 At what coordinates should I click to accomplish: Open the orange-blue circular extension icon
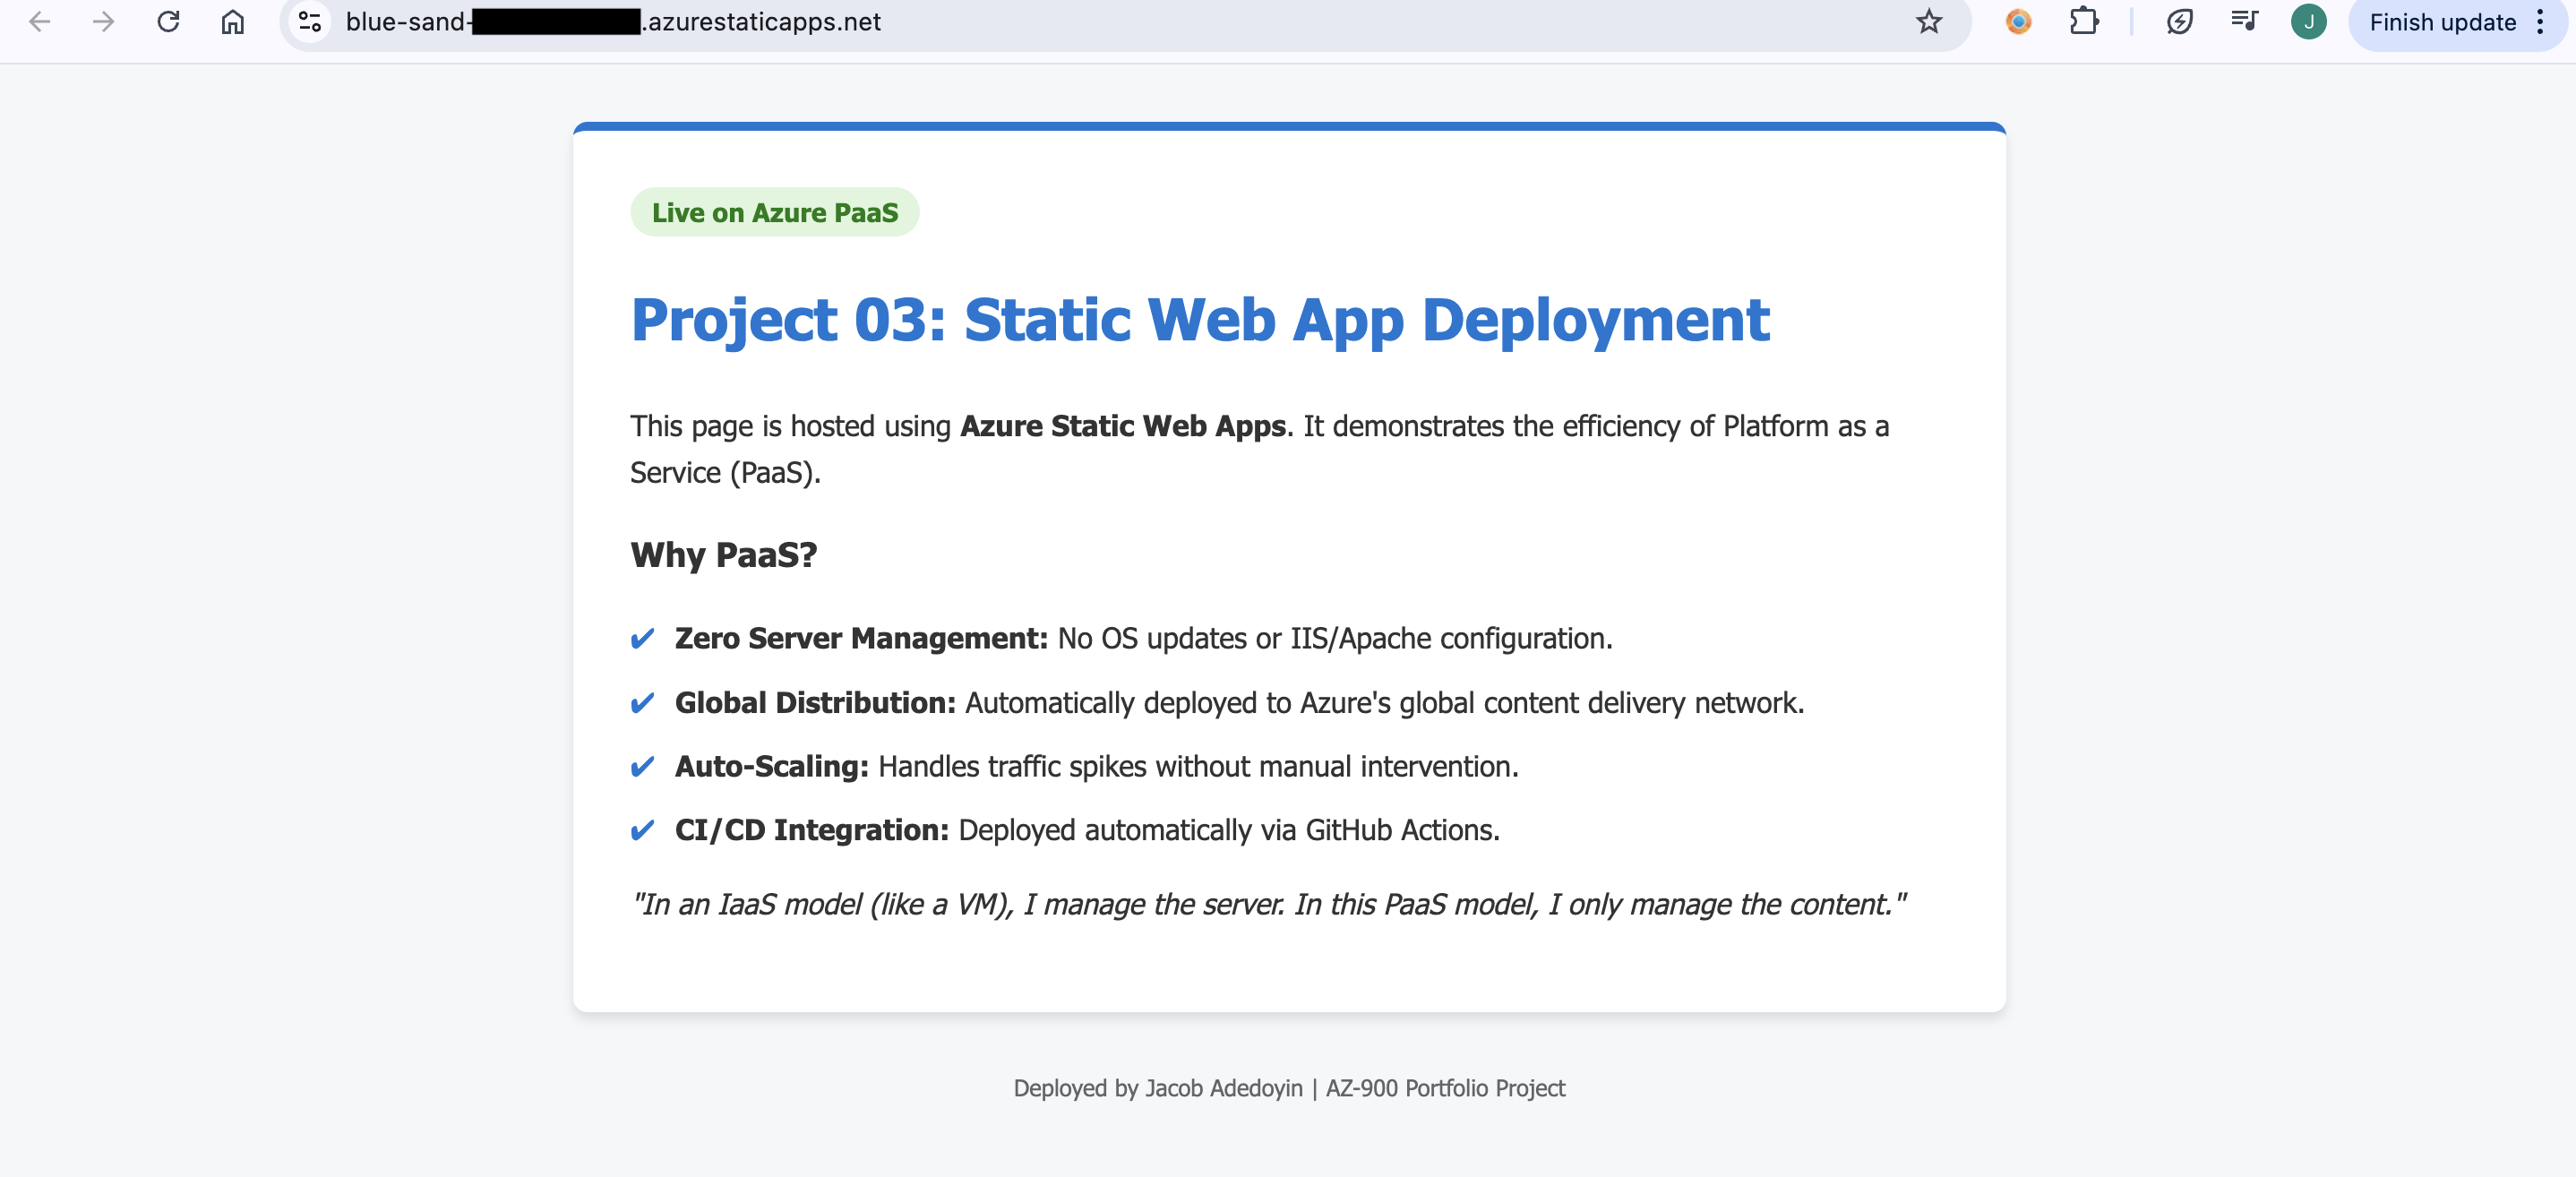[x=2018, y=22]
